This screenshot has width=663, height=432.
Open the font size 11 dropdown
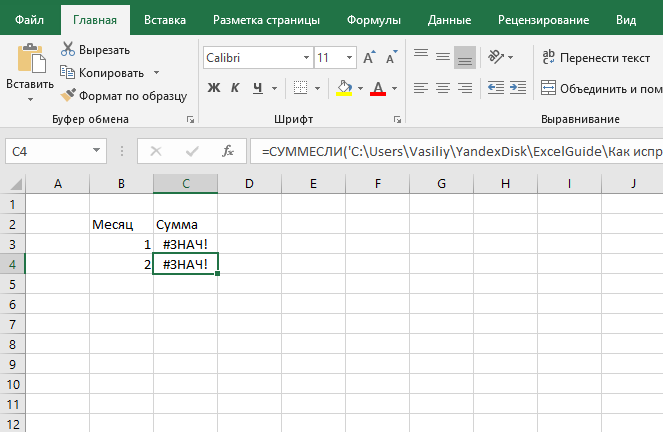tap(349, 57)
